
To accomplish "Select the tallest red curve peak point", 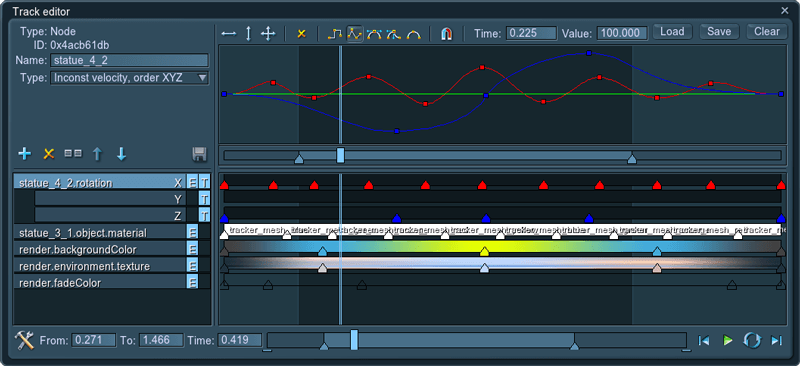I will pyautogui.click(x=482, y=67).
